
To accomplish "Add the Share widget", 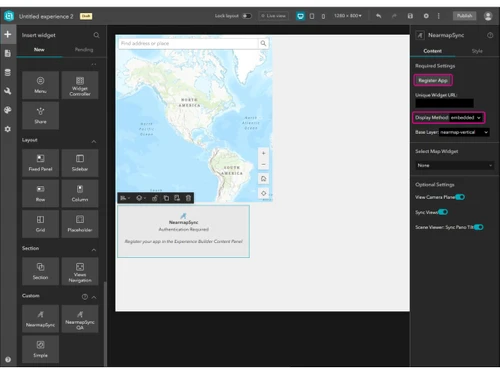I will click(x=40, y=115).
